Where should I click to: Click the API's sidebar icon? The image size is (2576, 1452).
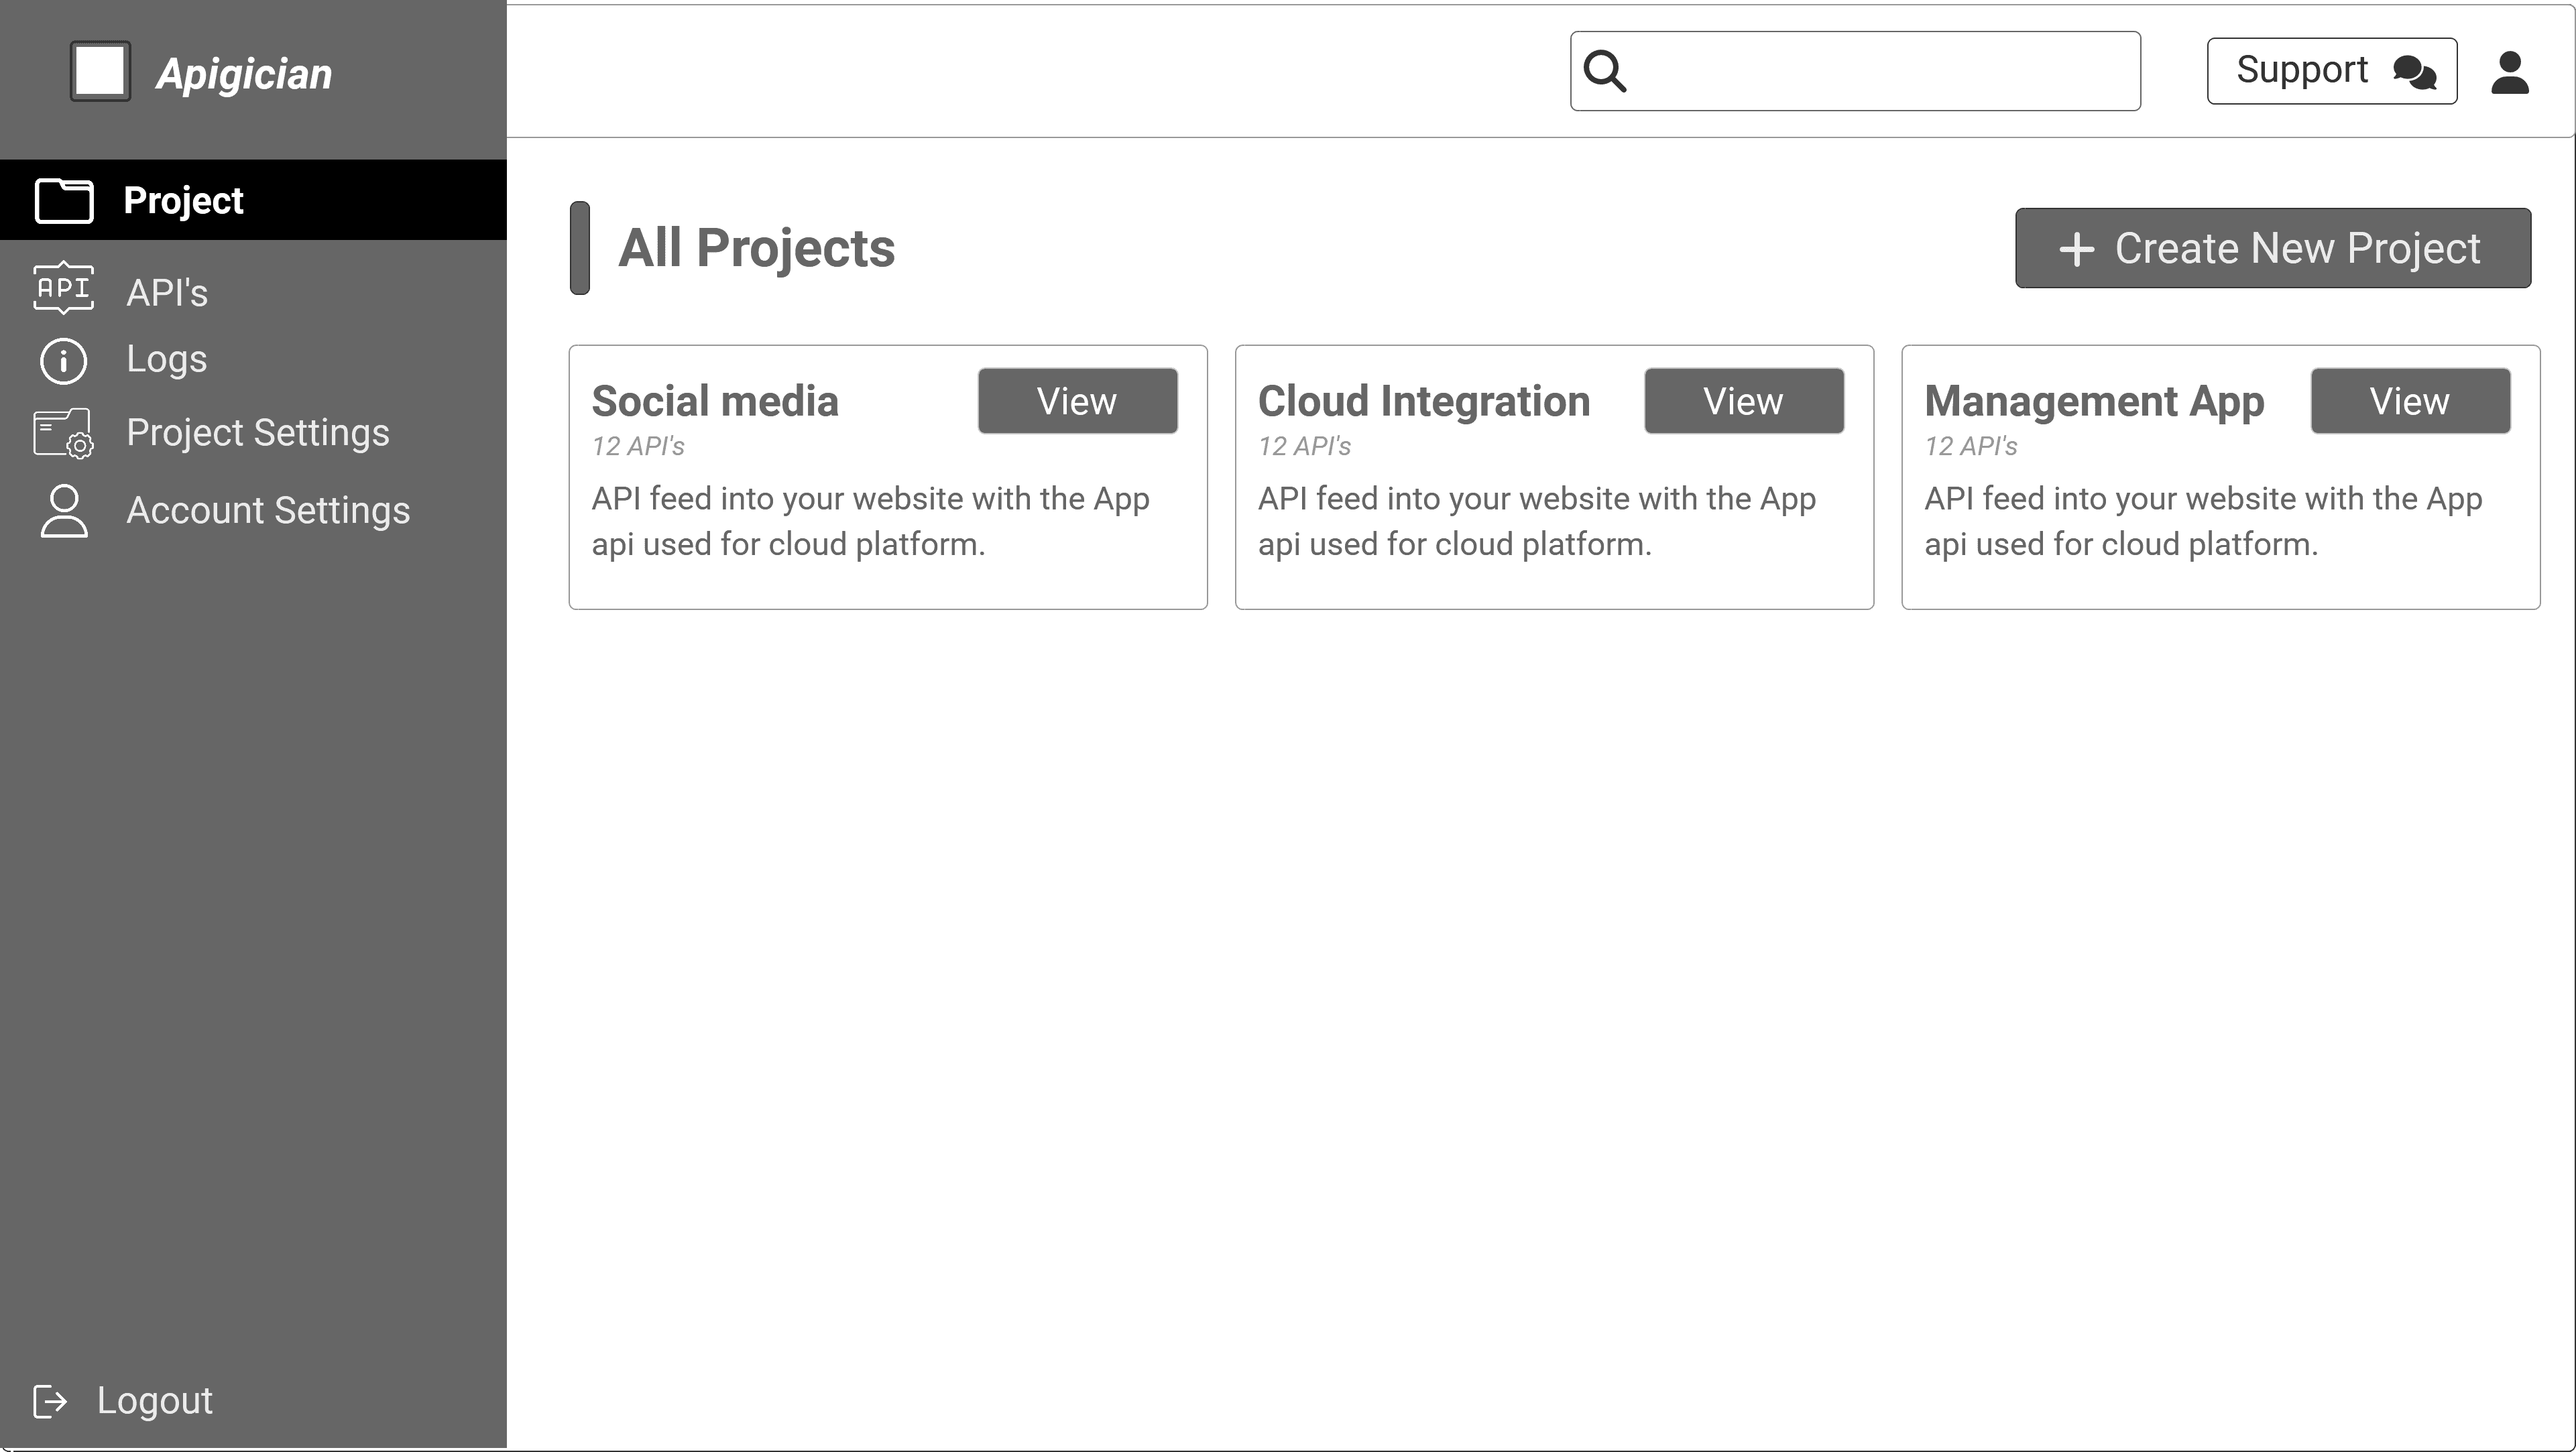click(x=64, y=289)
